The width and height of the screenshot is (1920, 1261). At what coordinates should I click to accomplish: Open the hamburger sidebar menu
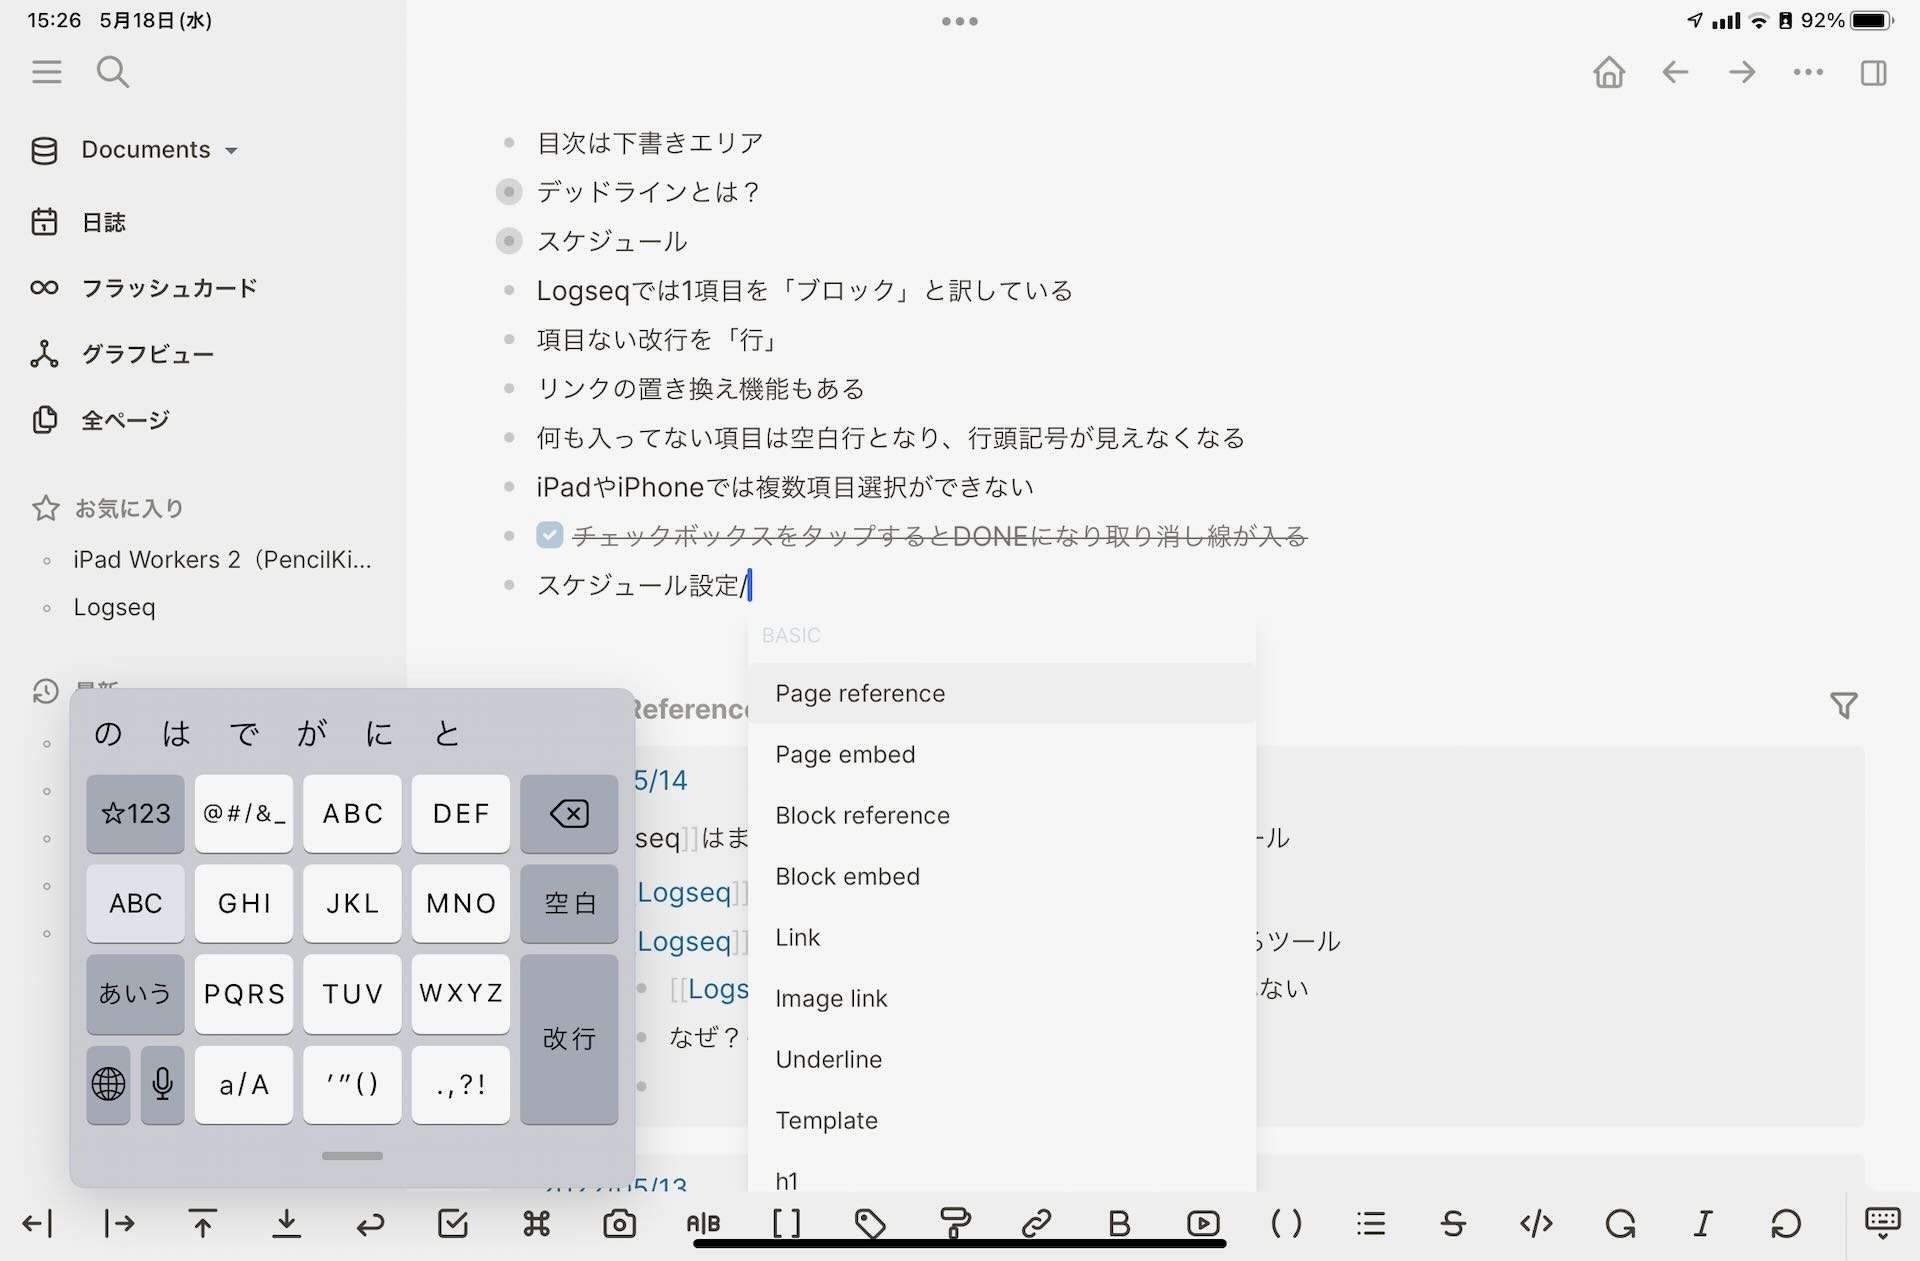point(46,72)
